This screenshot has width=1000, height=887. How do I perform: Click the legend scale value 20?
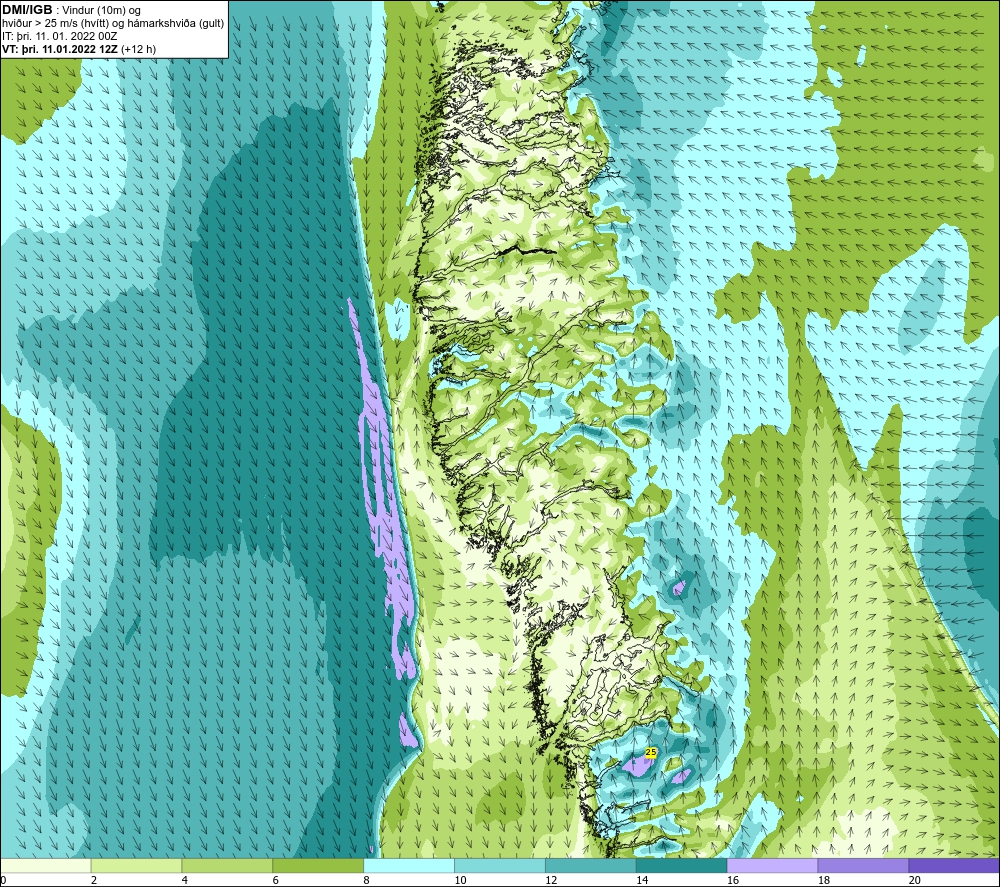[915, 880]
